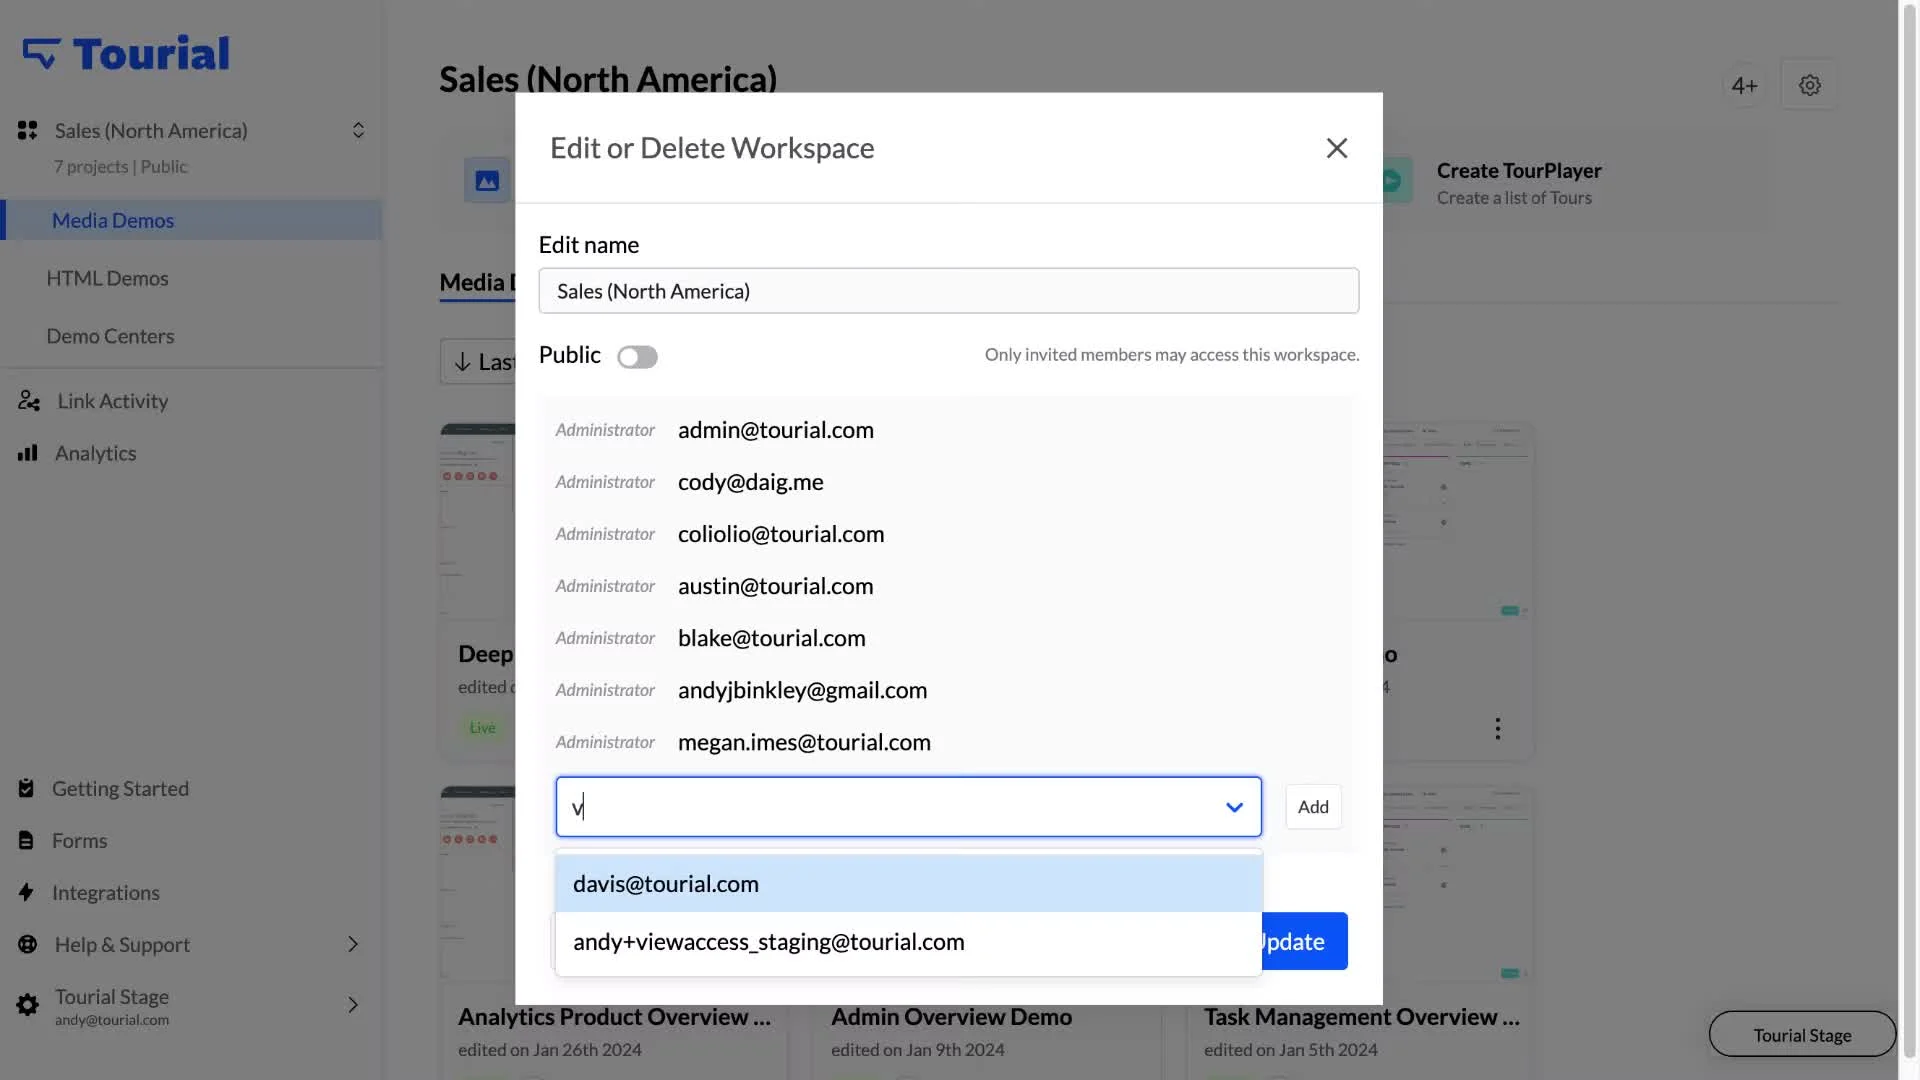Choose andy+viewaccess_staging@tourial.com from the dropdown

tap(908, 942)
